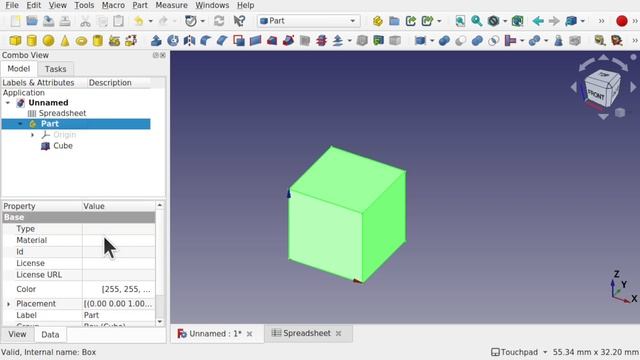Viewport: 640px width, 360px height.
Task: Expand the Placement property row
Action: [9, 304]
